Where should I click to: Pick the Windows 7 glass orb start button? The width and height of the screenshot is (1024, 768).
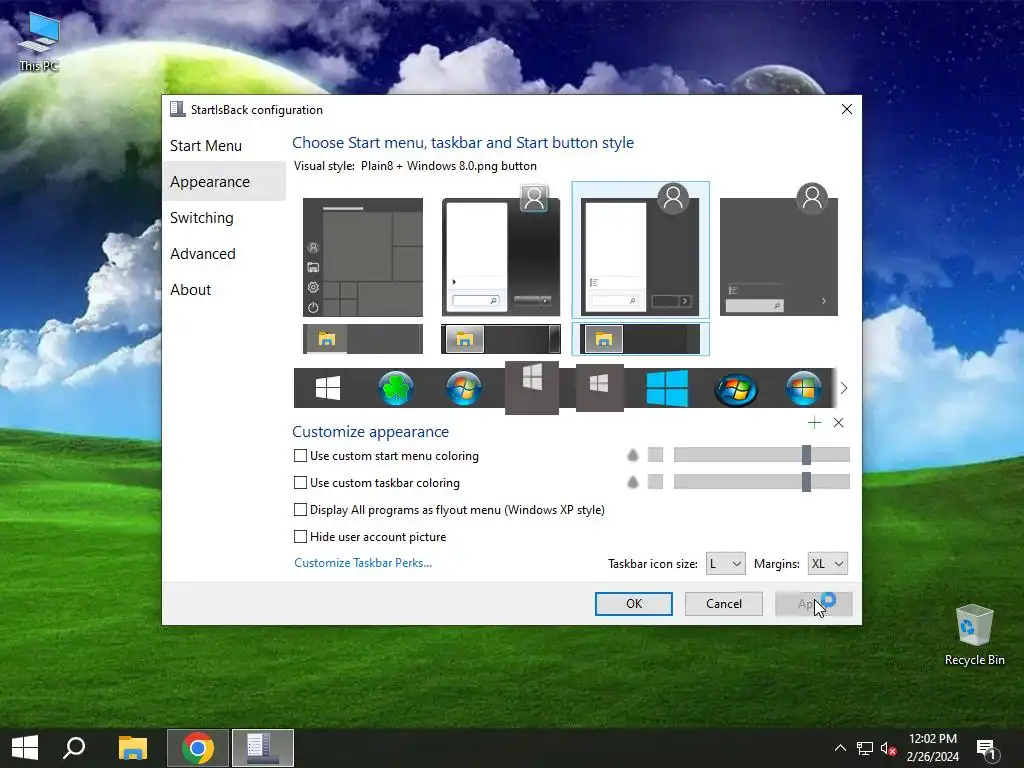click(x=464, y=388)
